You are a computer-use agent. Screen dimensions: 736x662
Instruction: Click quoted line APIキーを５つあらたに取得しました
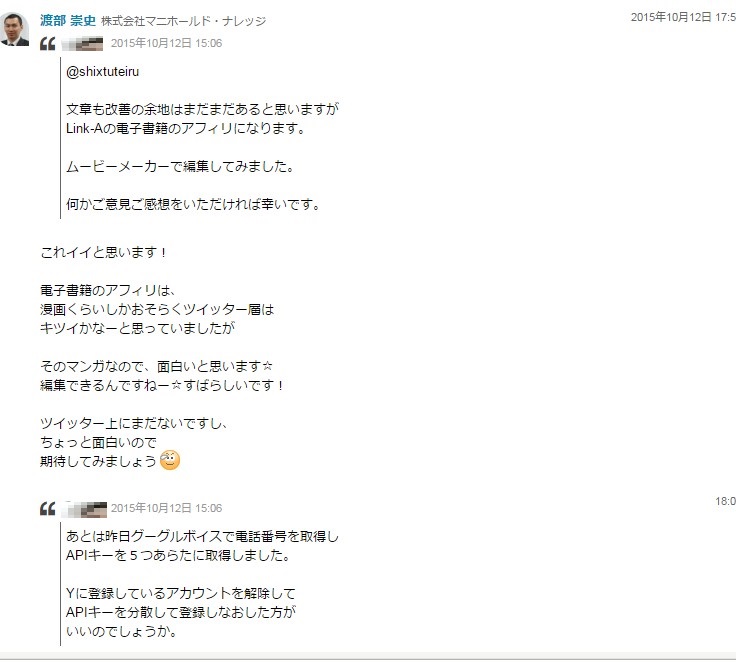[178, 555]
